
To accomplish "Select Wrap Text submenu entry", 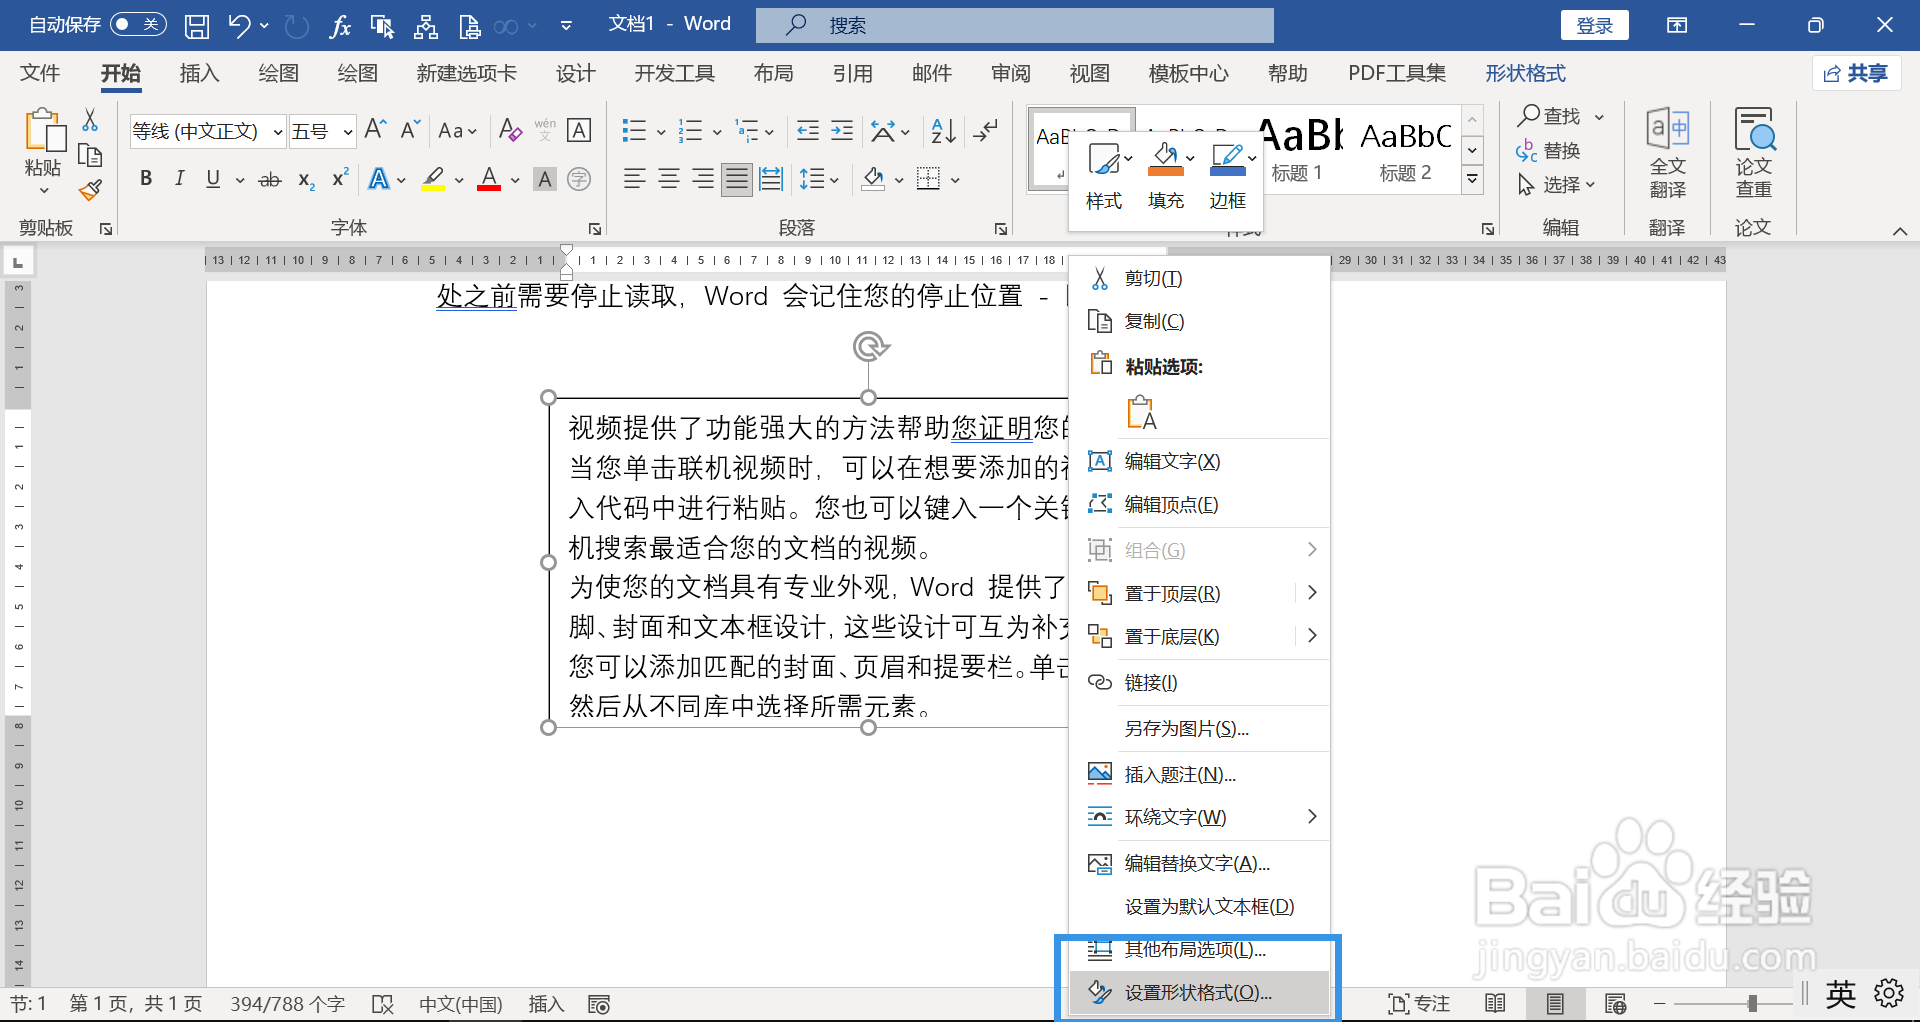I will [x=1199, y=817].
